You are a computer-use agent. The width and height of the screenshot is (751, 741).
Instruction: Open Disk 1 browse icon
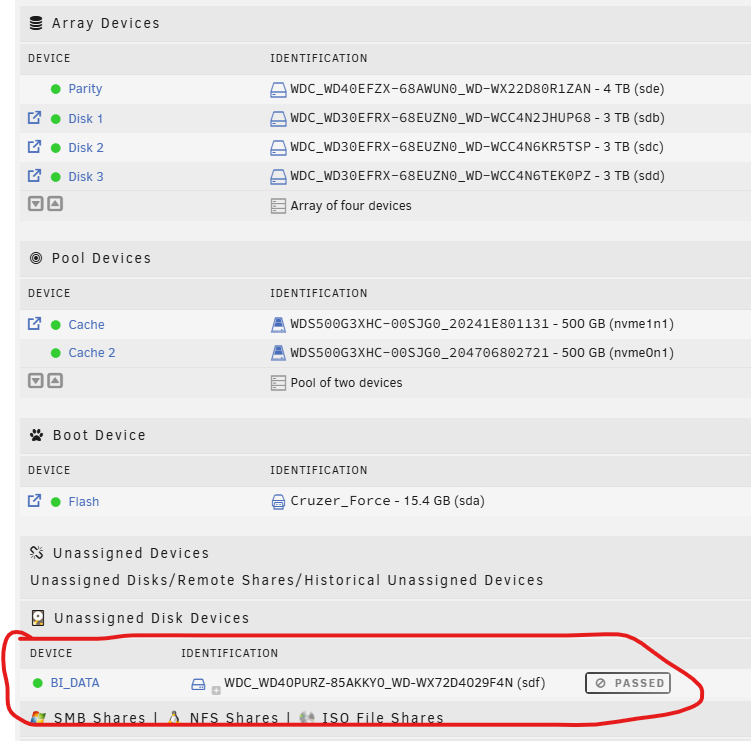(34, 117)
